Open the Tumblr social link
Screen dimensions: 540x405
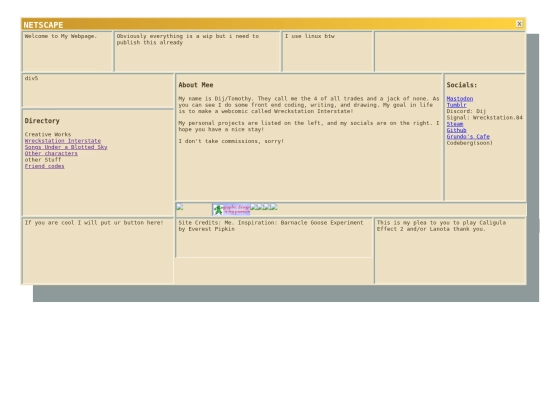[x=456, y=105]
